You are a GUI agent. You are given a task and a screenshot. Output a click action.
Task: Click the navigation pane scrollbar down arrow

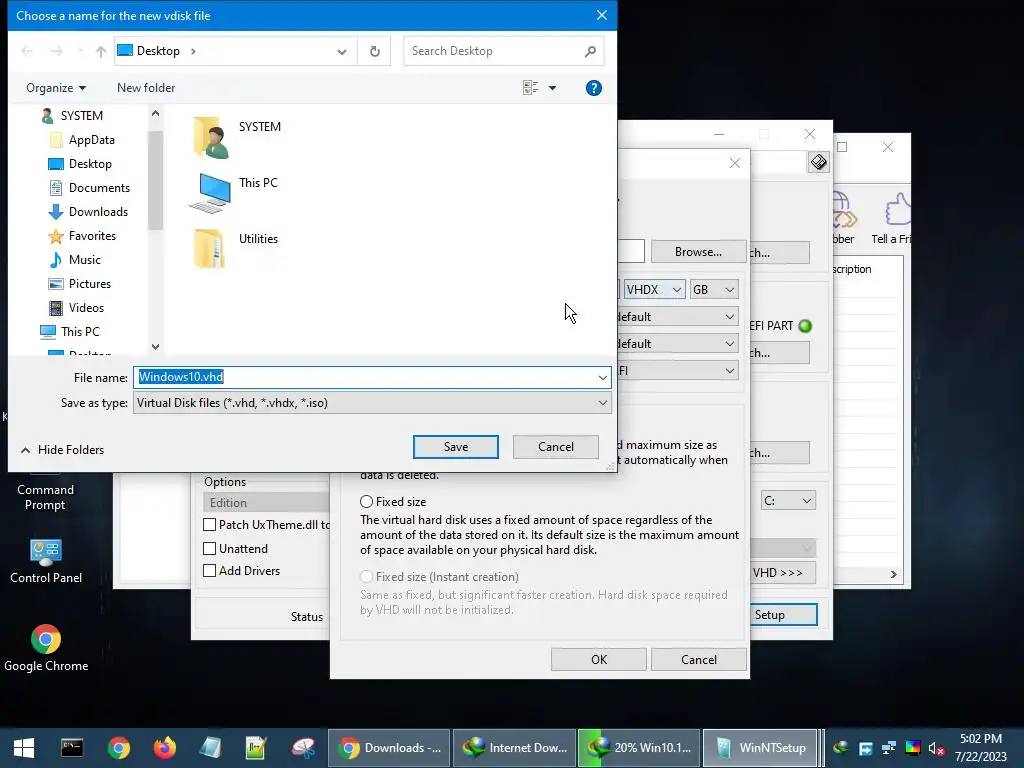coord(155,347)
